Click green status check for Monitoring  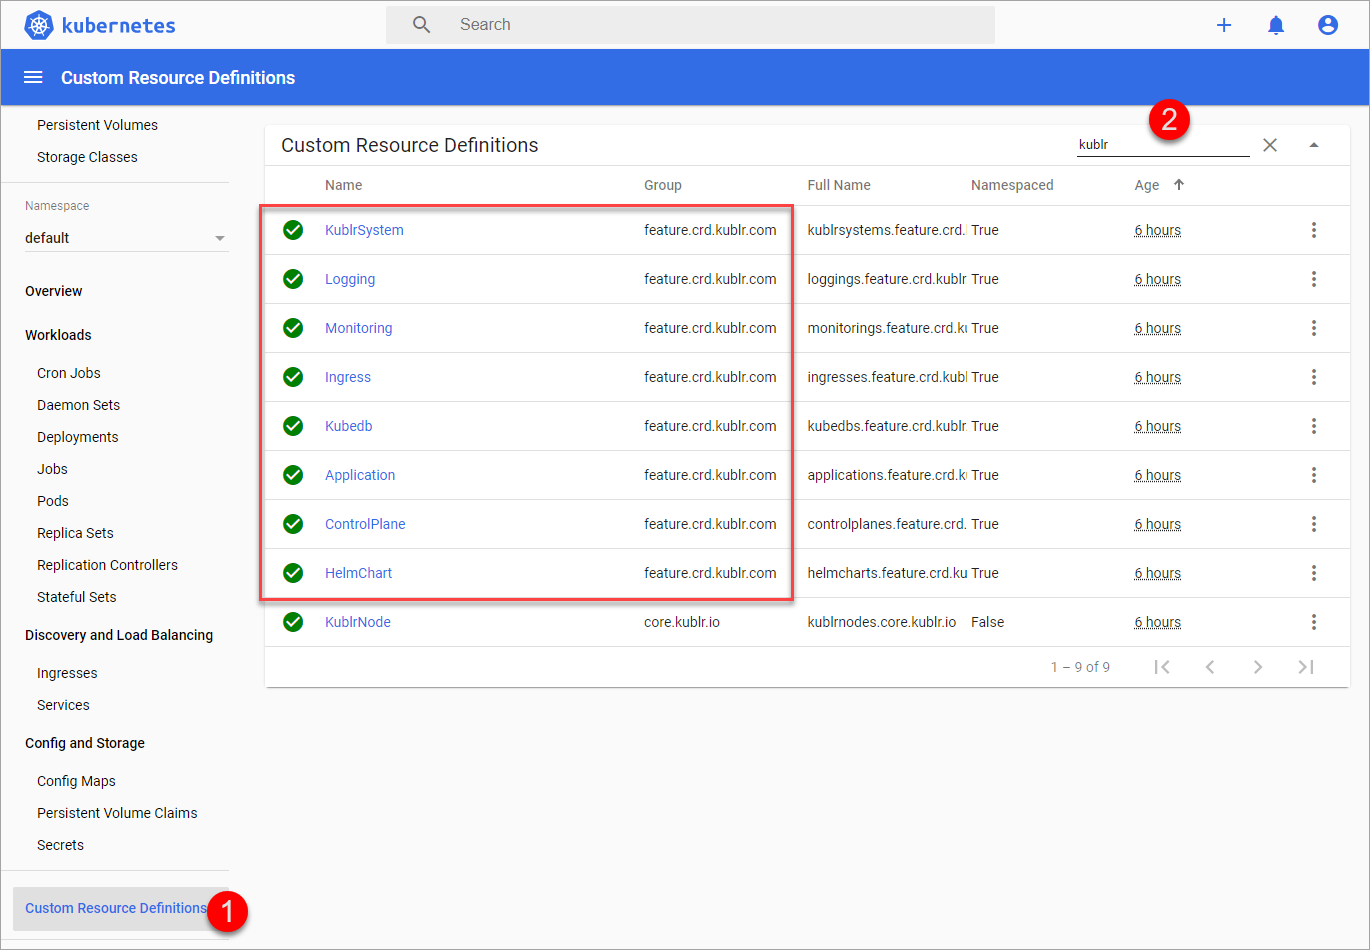[293, 328]
